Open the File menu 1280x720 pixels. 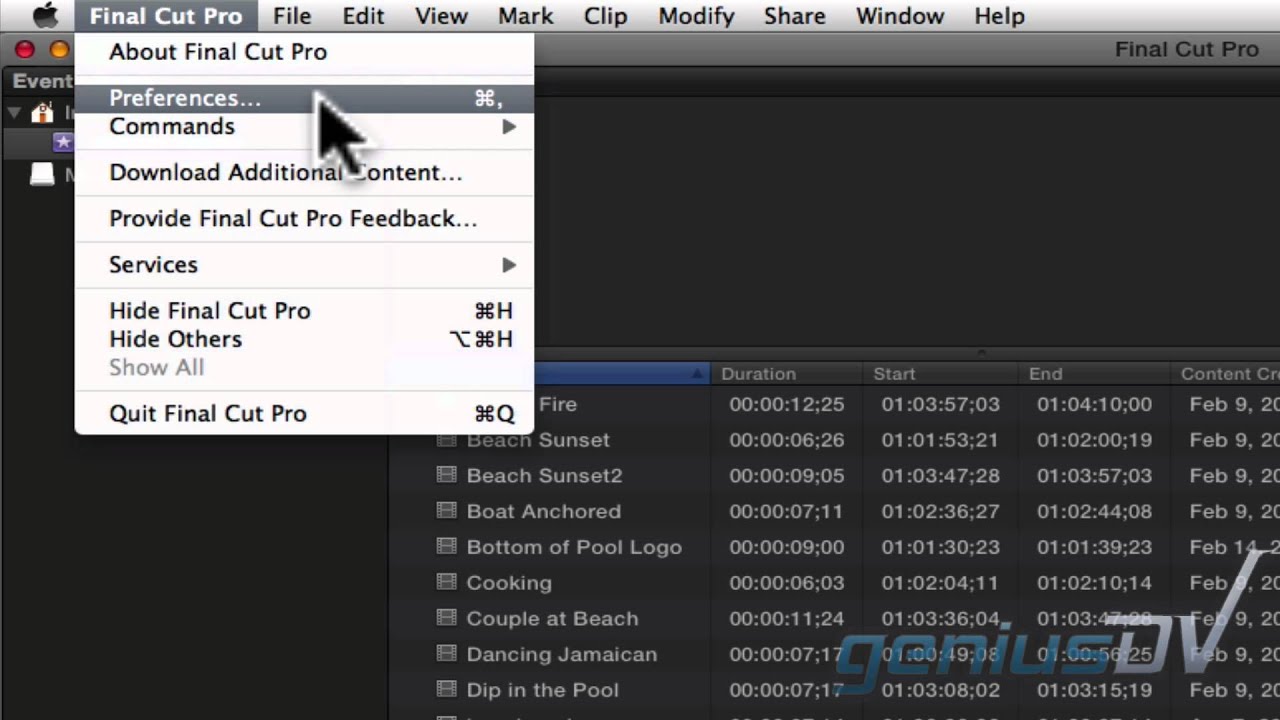click(x=292, y=16)
